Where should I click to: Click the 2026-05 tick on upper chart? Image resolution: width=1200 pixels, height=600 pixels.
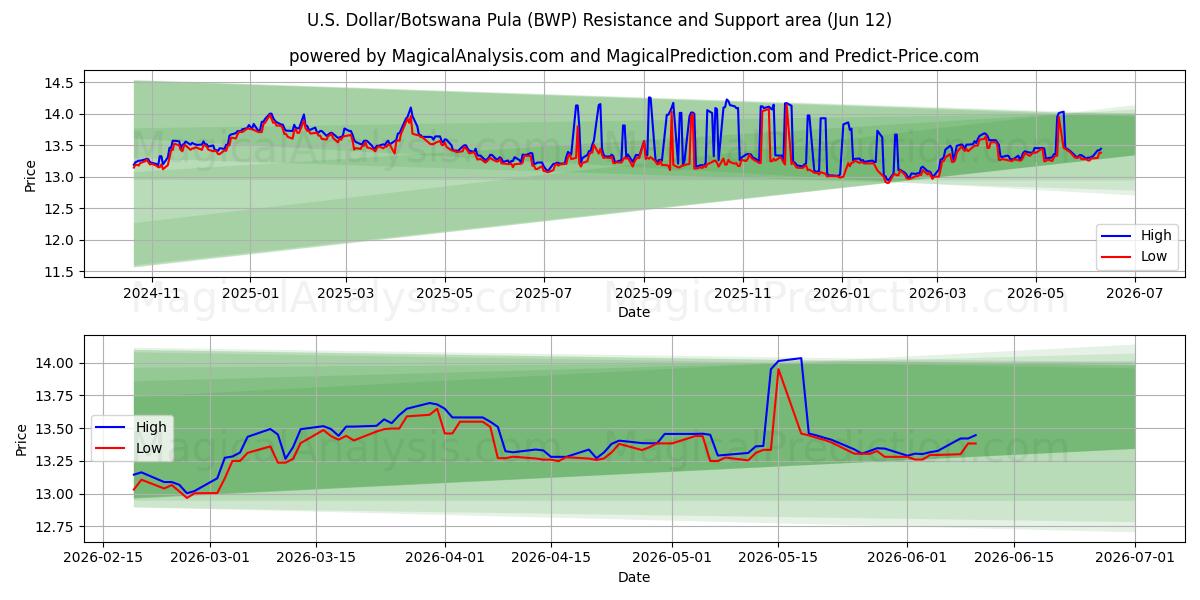point(1035,293)
